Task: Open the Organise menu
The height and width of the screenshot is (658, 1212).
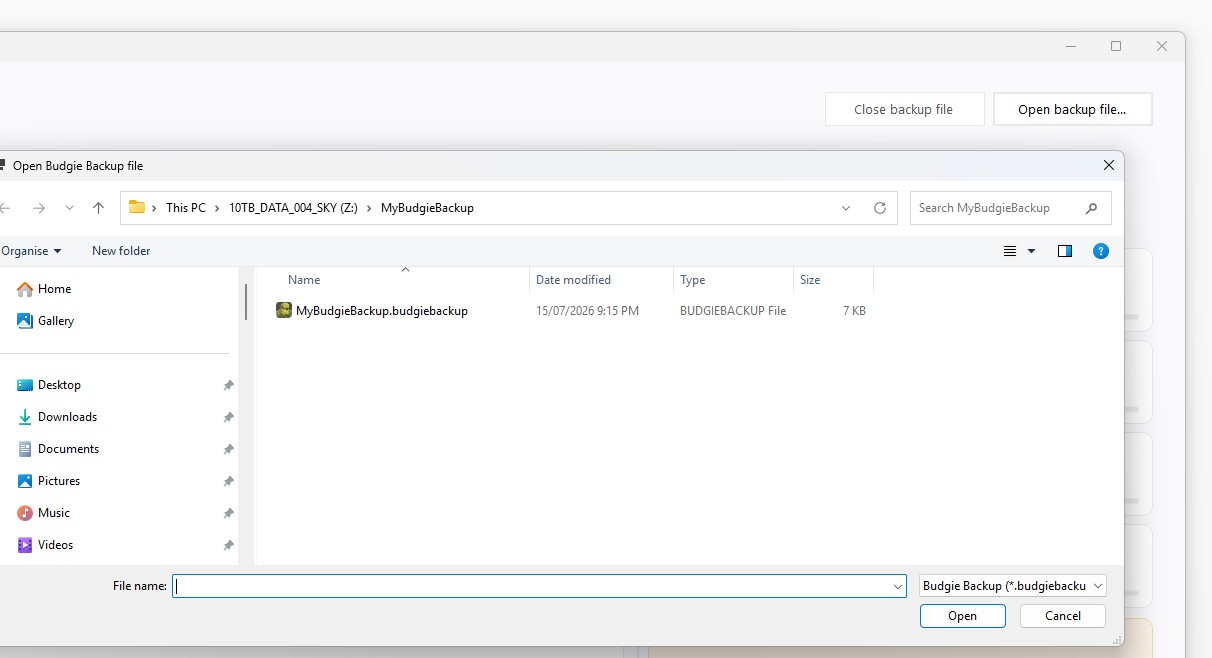Action: pos(31,251)
